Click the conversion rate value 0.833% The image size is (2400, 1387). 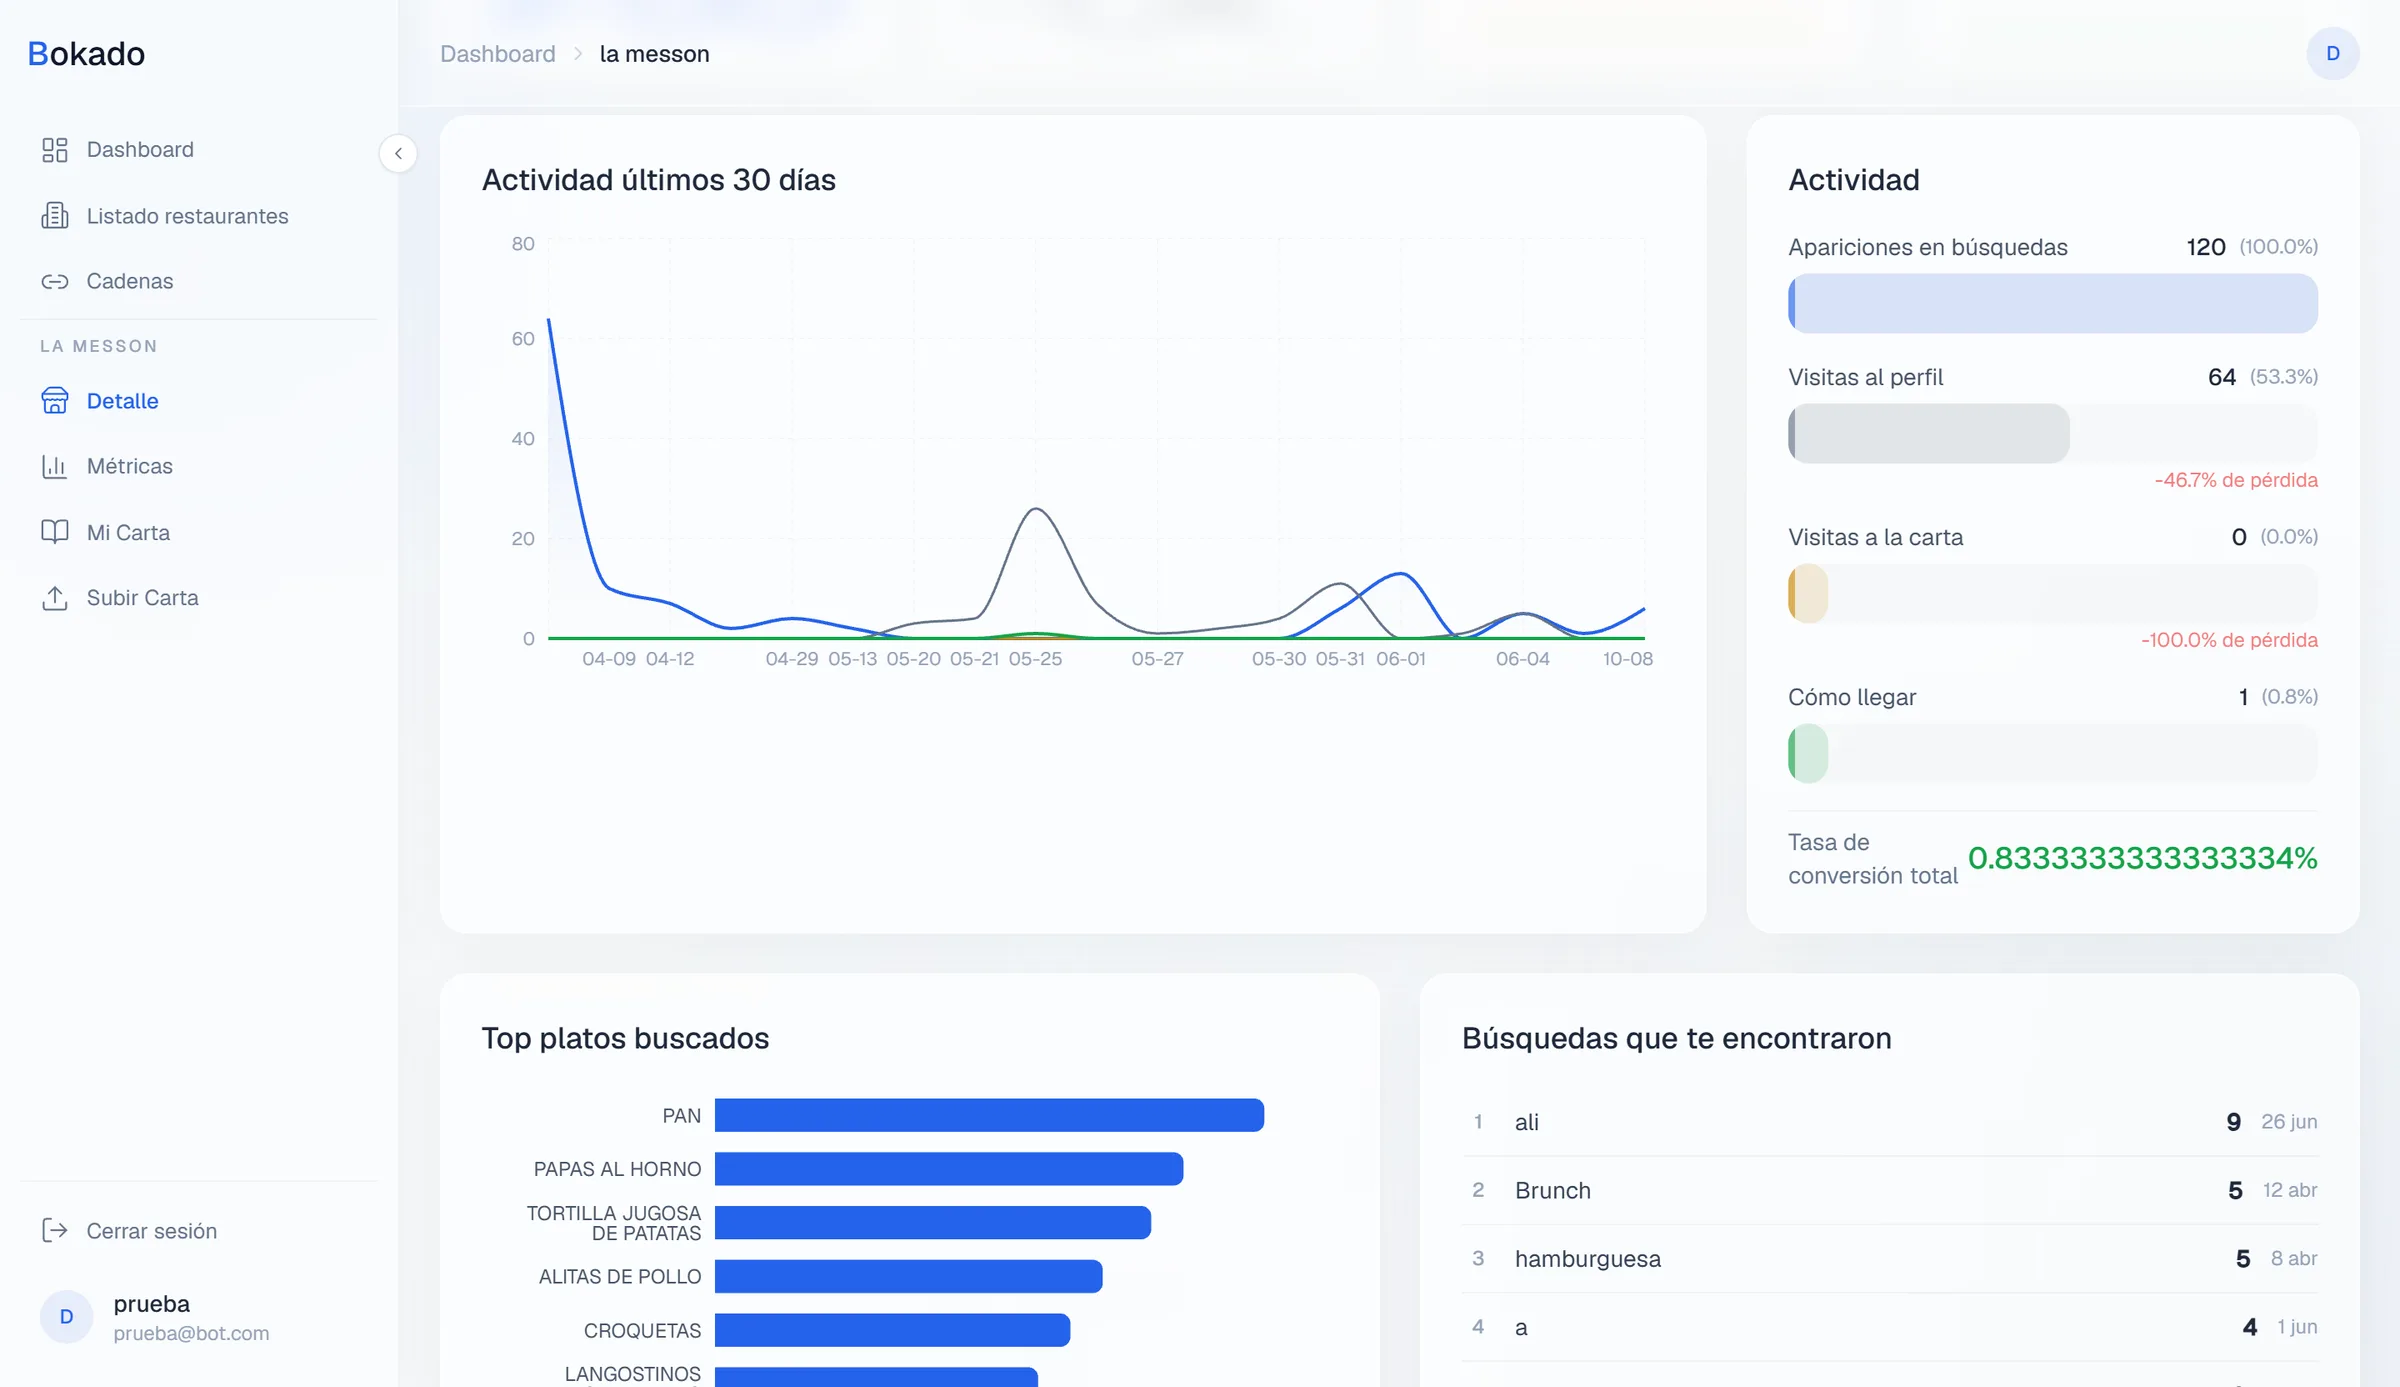point(2142,858)
